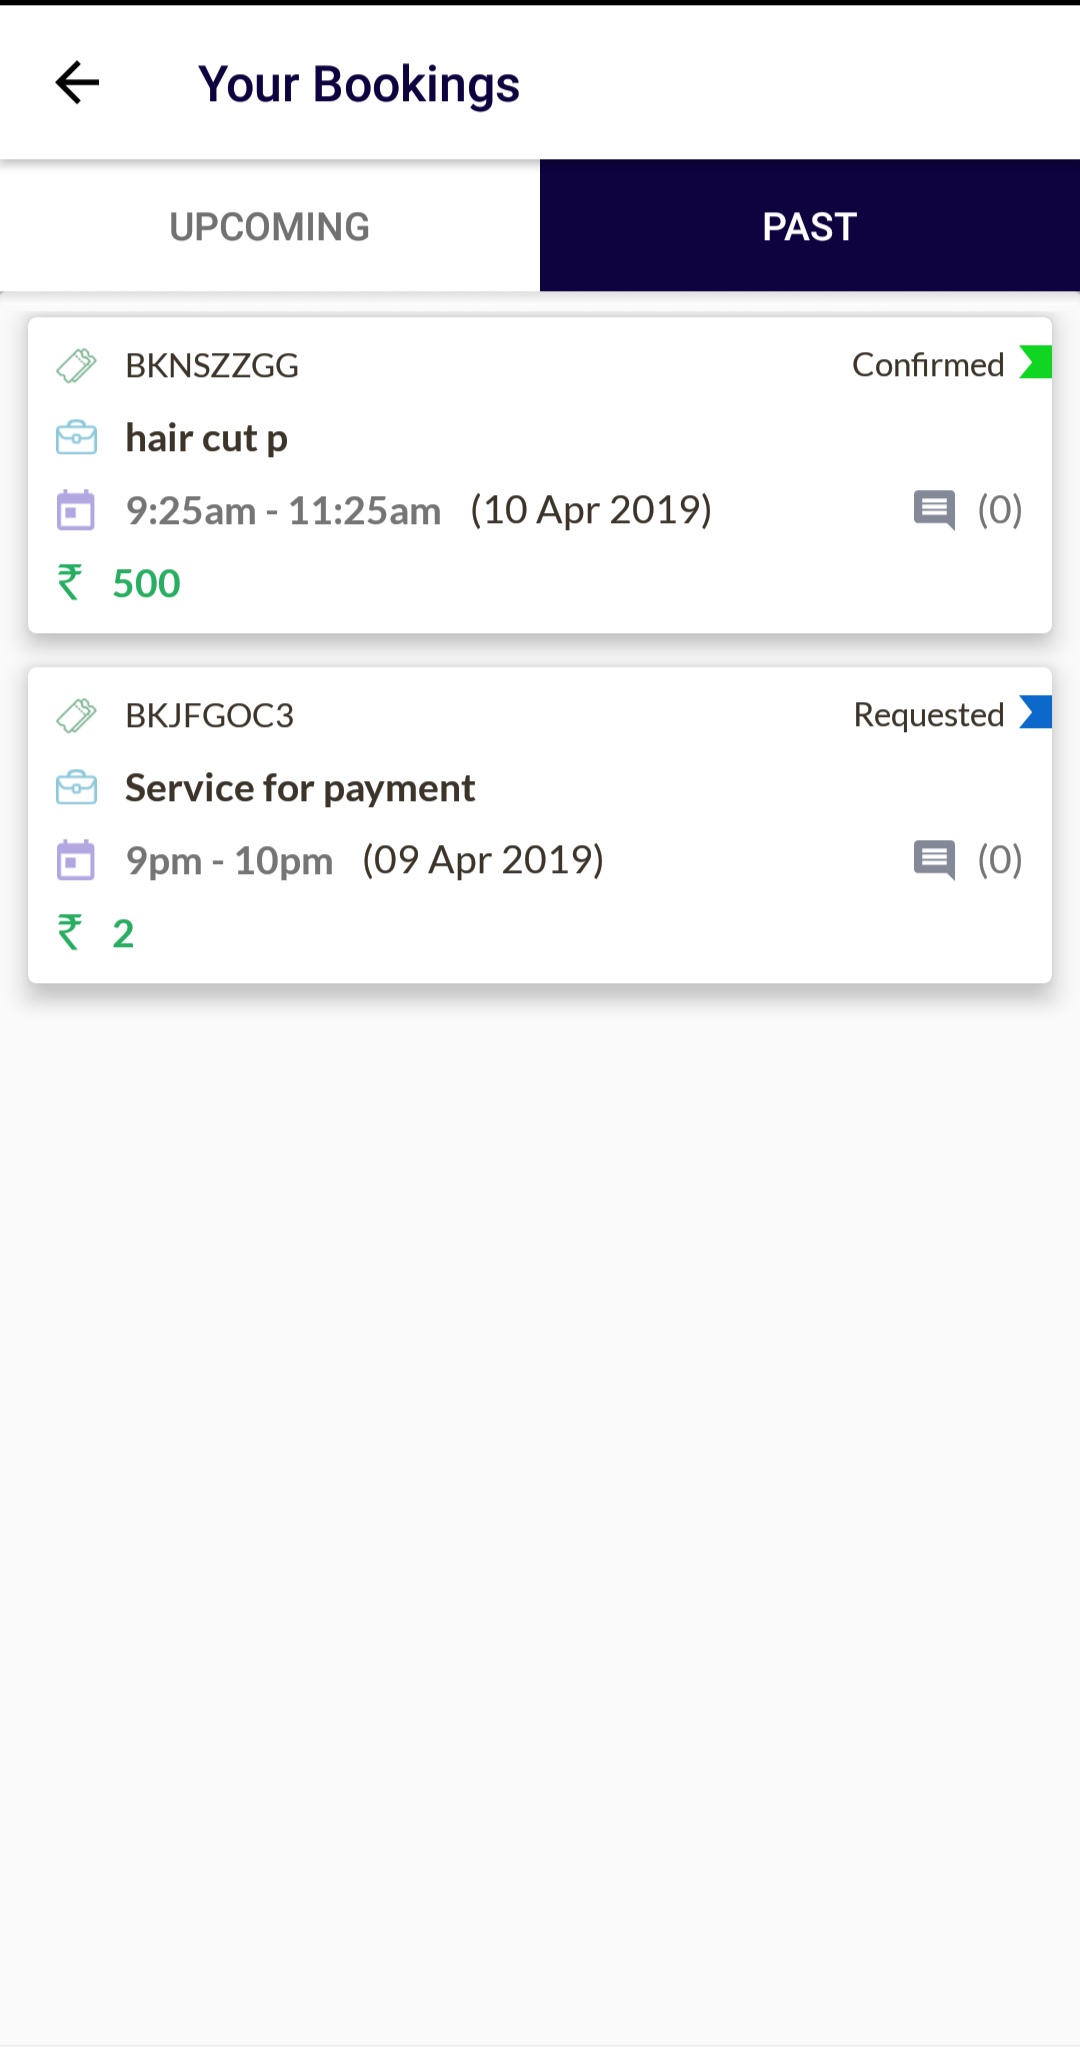Click briefcase icon next to Service for payment
Image resolution: width=1080 pixels, height=2050 pixels.
76,788
